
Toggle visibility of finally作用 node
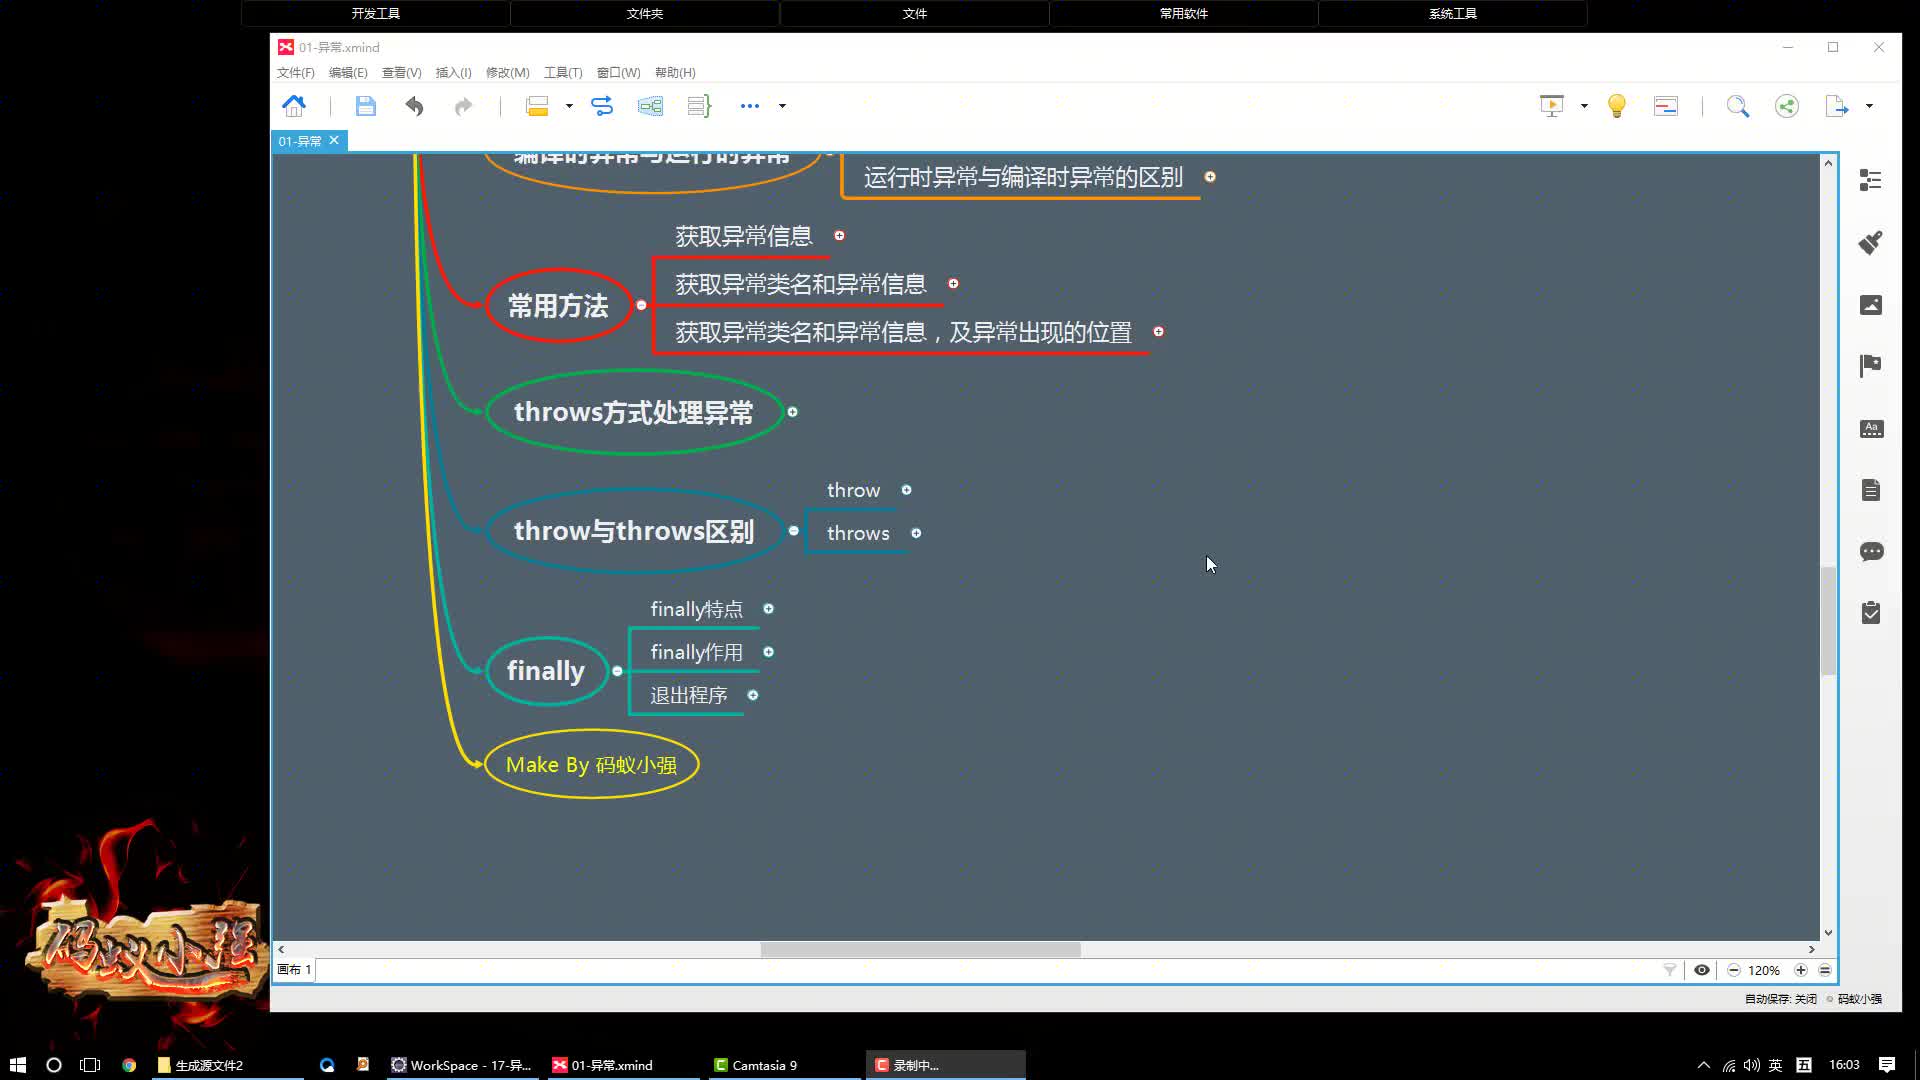click(x=770, y=651)
